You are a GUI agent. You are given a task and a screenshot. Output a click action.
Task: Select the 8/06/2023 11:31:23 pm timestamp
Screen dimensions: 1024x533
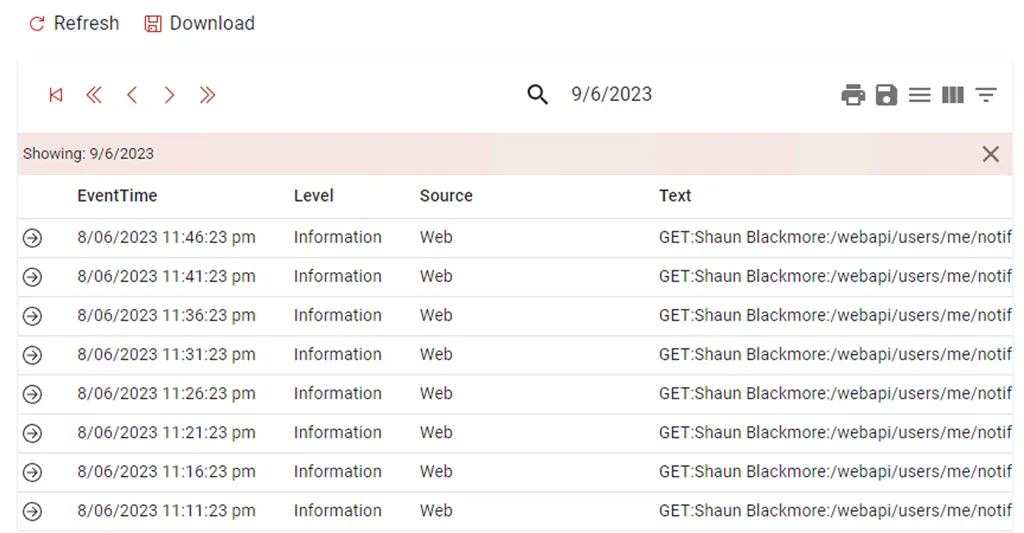tap(167, 355)
